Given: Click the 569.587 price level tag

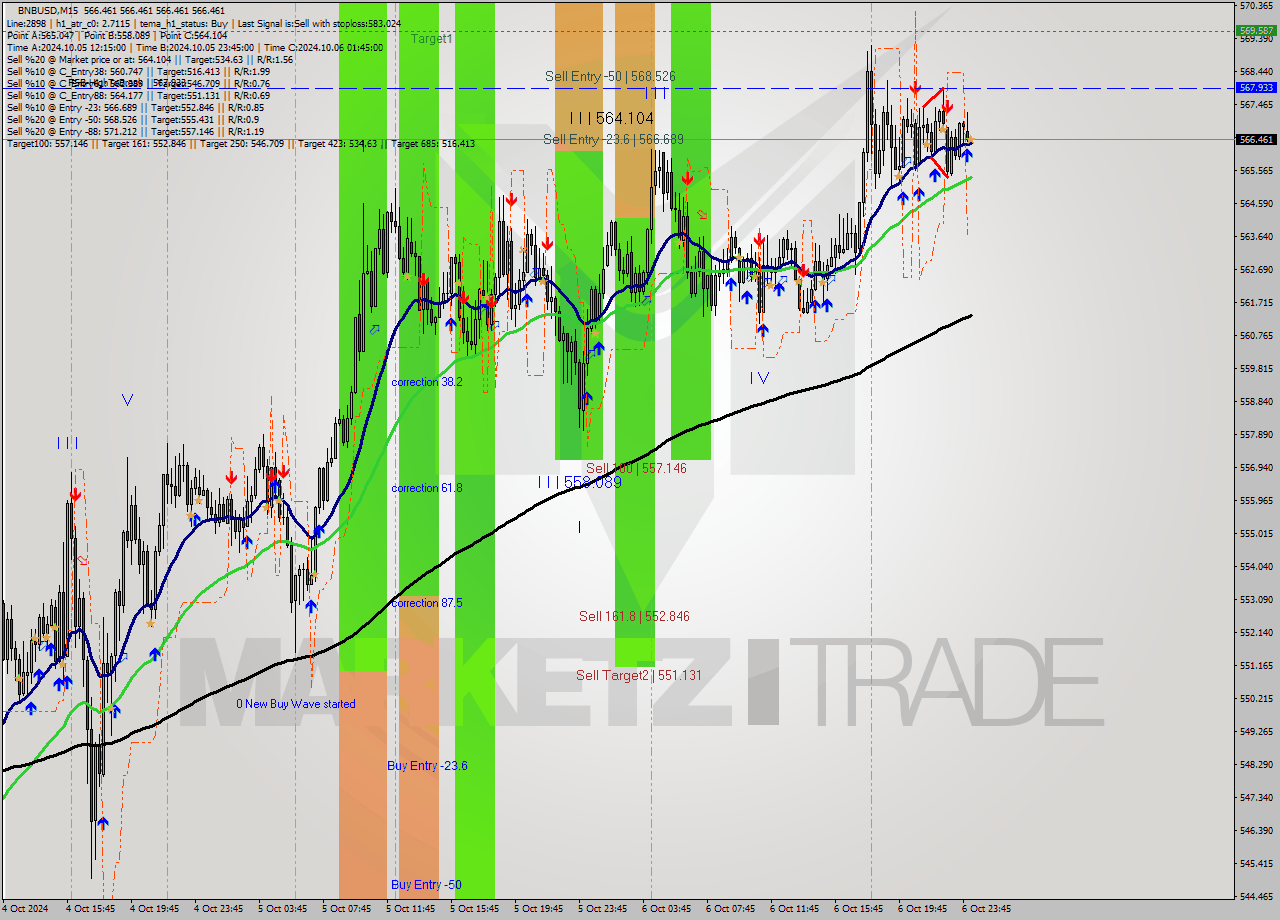Looking at the screenshot, I should click(x=1256, y=30).
